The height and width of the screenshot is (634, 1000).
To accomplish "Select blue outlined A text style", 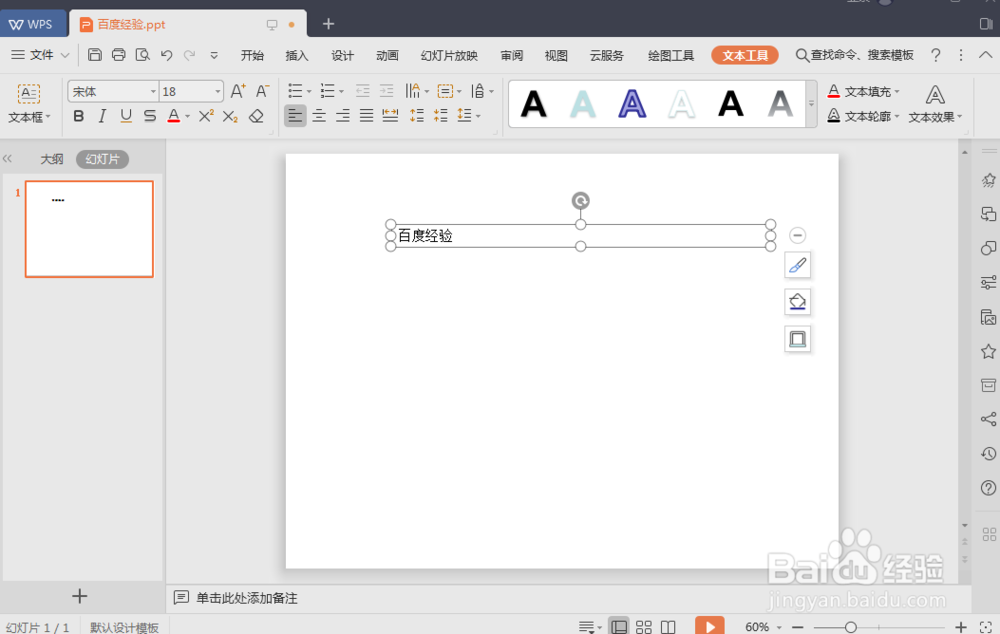I will [632, 104].
